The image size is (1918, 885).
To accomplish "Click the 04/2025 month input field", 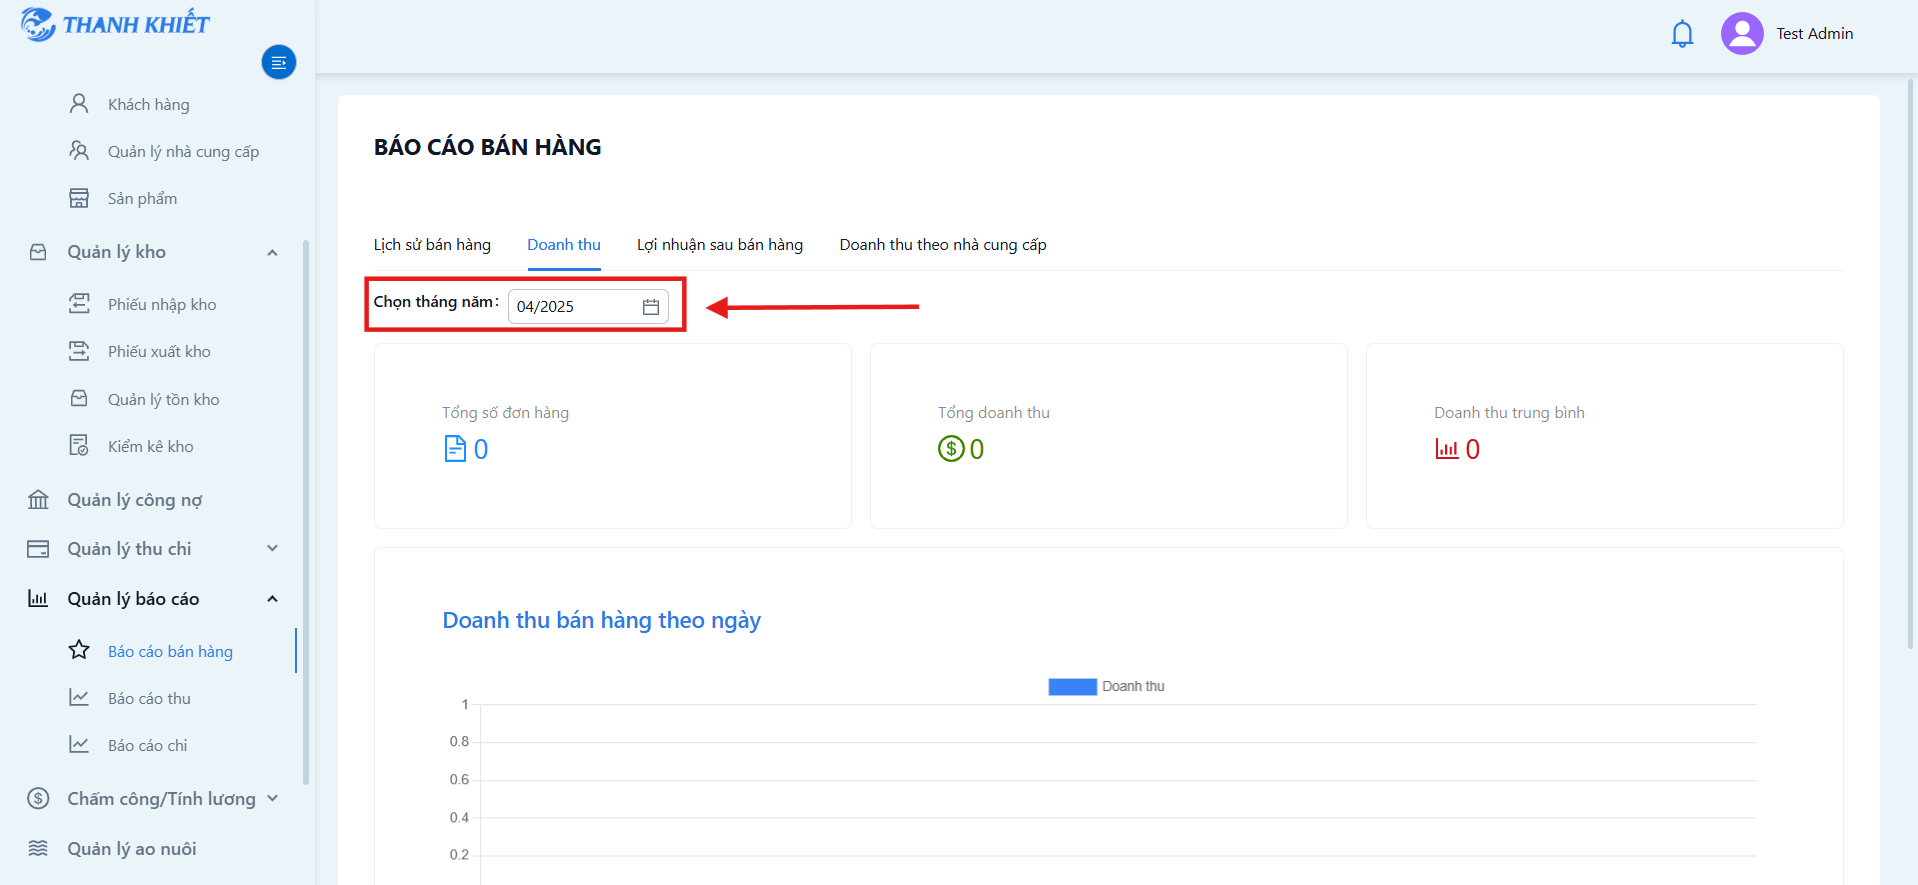I will (x=588, y=306).
